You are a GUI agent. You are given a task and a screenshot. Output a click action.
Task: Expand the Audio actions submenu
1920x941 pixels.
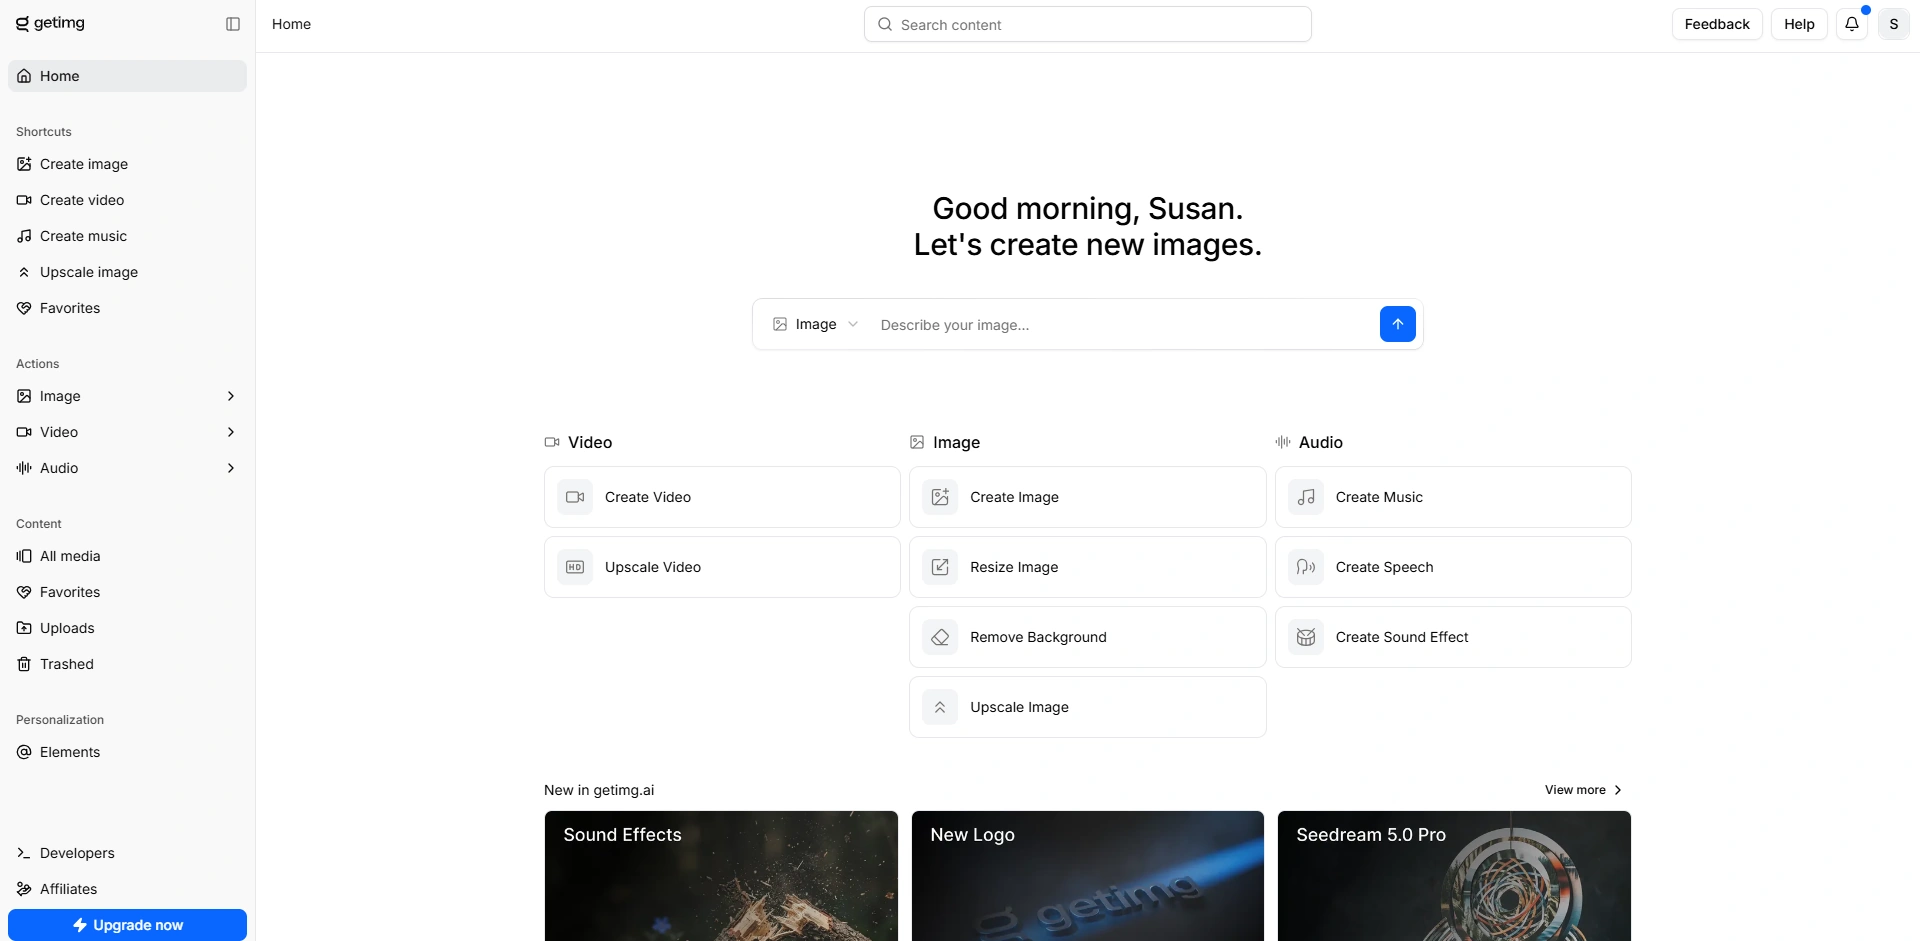coord(231,468)
